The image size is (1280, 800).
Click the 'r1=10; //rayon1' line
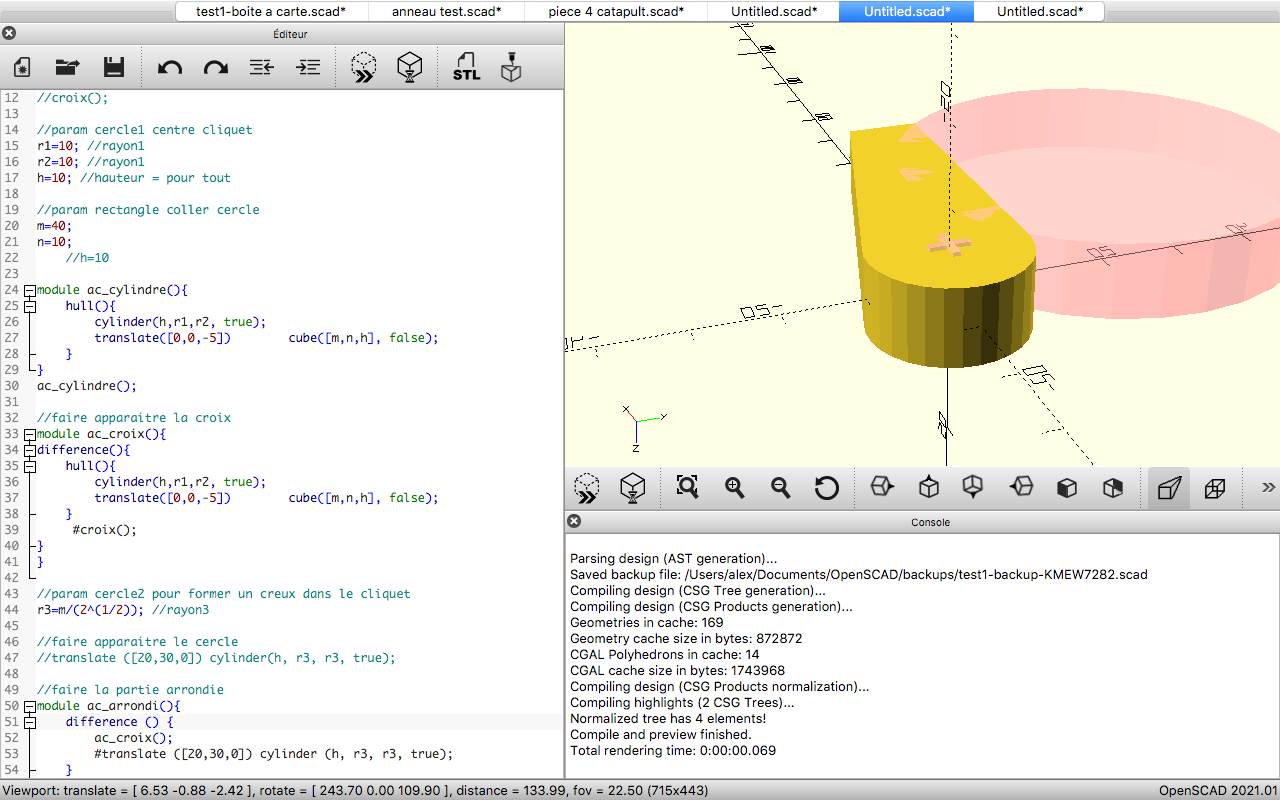pyautogui.click(x=91, y=146)
